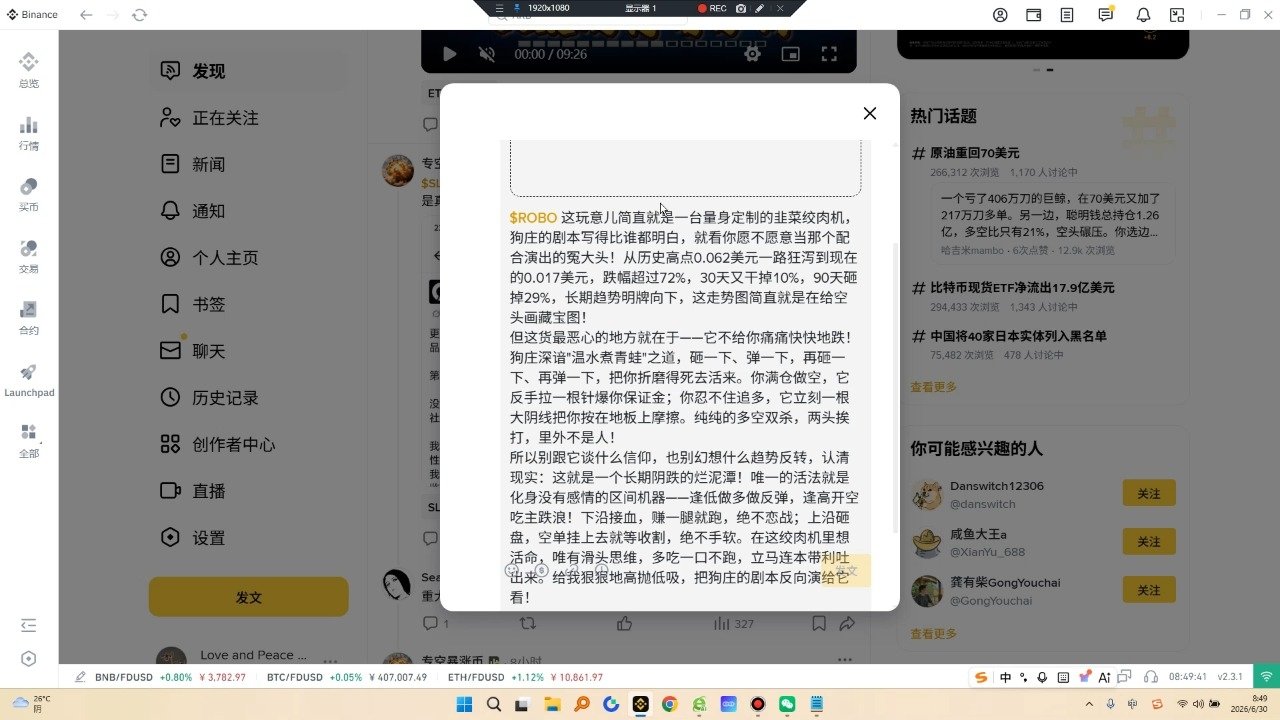
Task: Open the hexagon settings icon at bottom left
Action: point(29,659)
